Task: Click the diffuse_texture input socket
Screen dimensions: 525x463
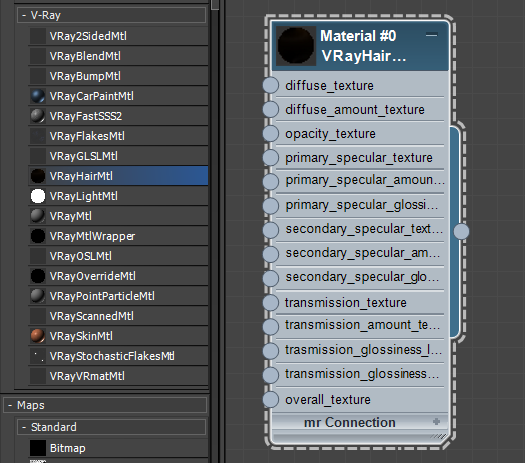Action: click(271, 85)
